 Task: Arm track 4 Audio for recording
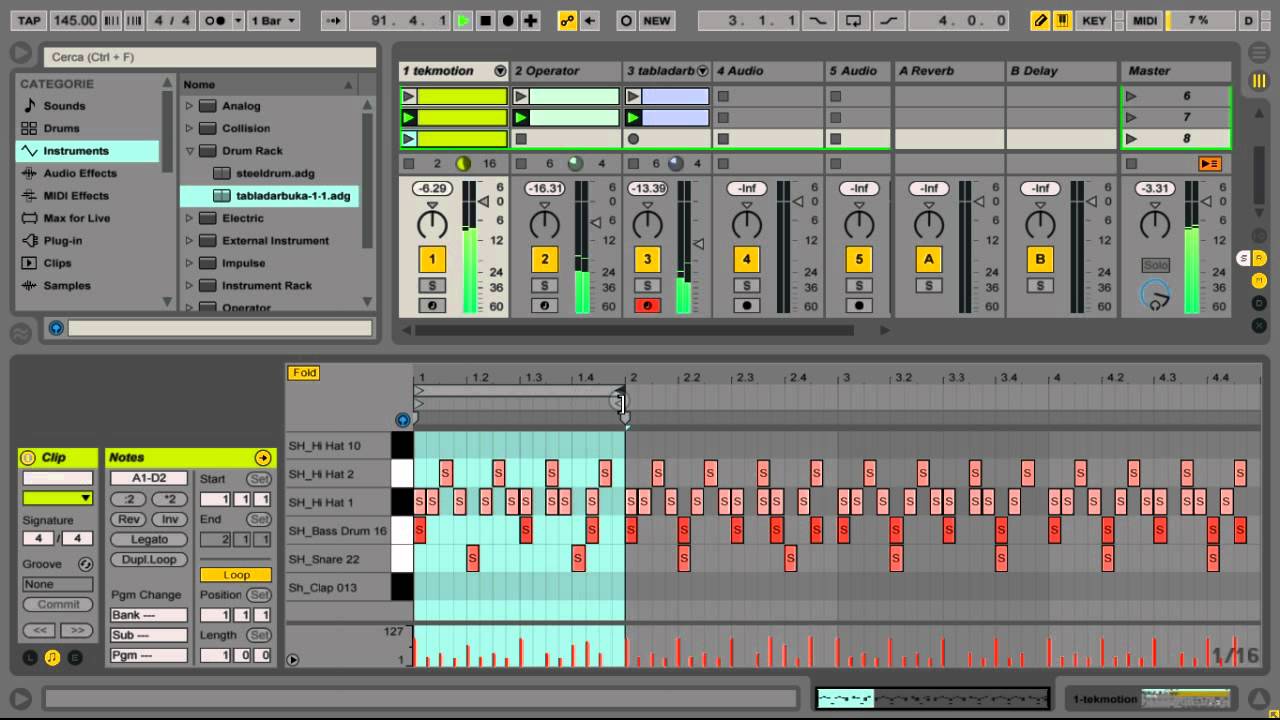pyautogui.click(x=746, y=306)
